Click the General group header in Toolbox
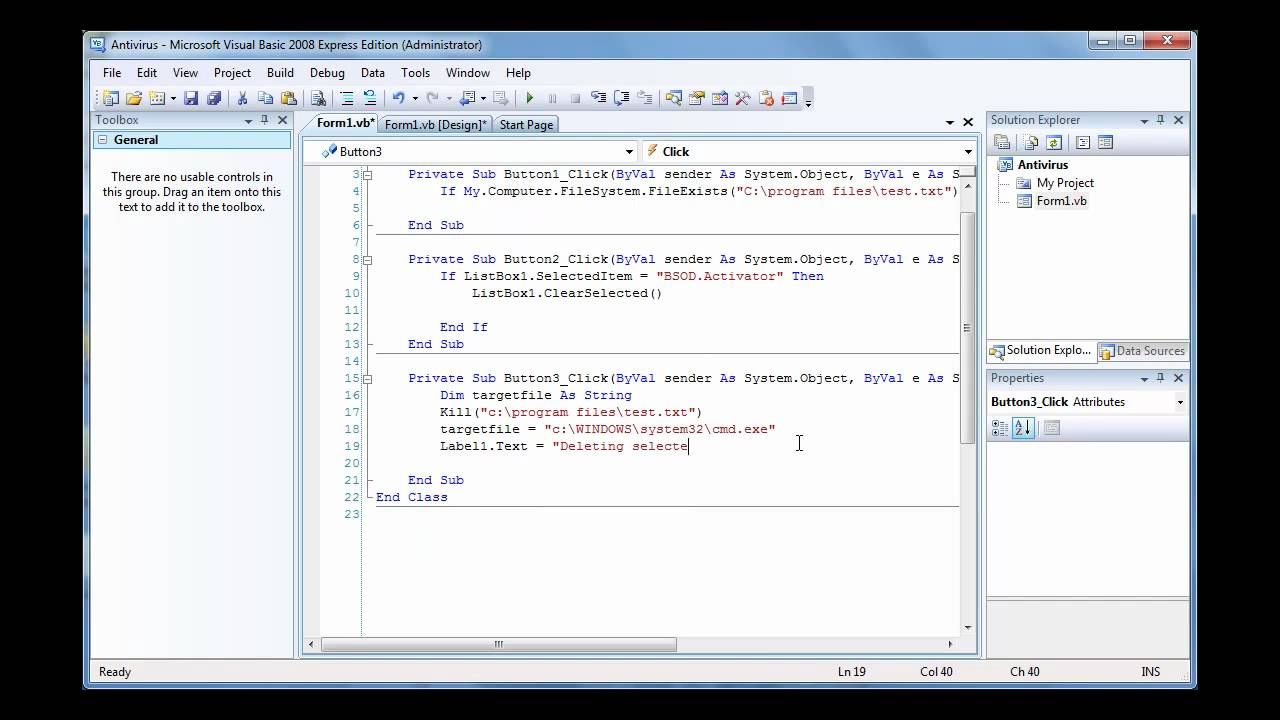1280x720 pixels. [190, 140]
